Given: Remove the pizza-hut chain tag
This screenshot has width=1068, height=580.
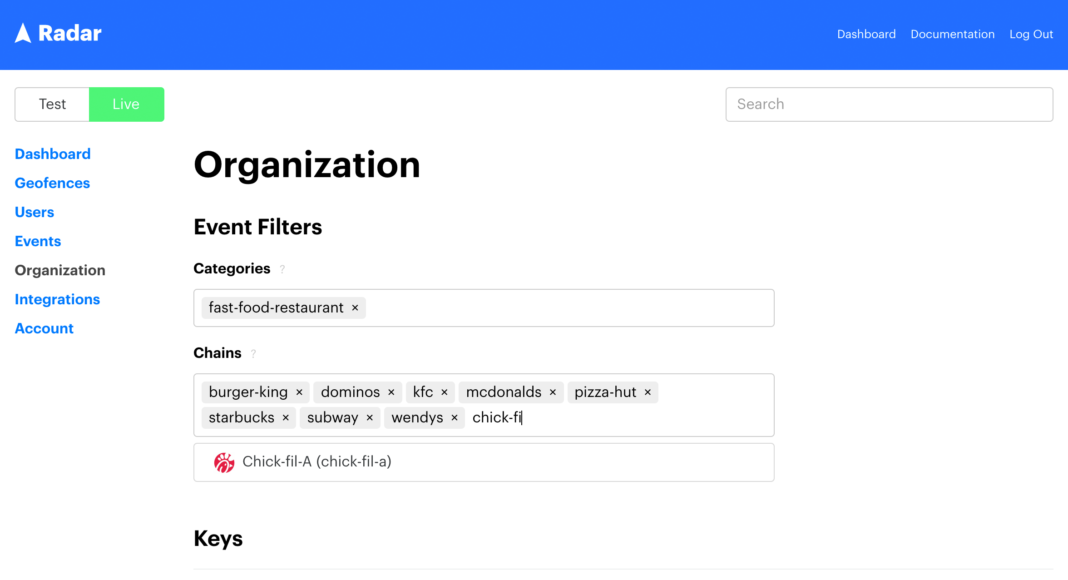Looking at the screenshot, I should 648,393.
